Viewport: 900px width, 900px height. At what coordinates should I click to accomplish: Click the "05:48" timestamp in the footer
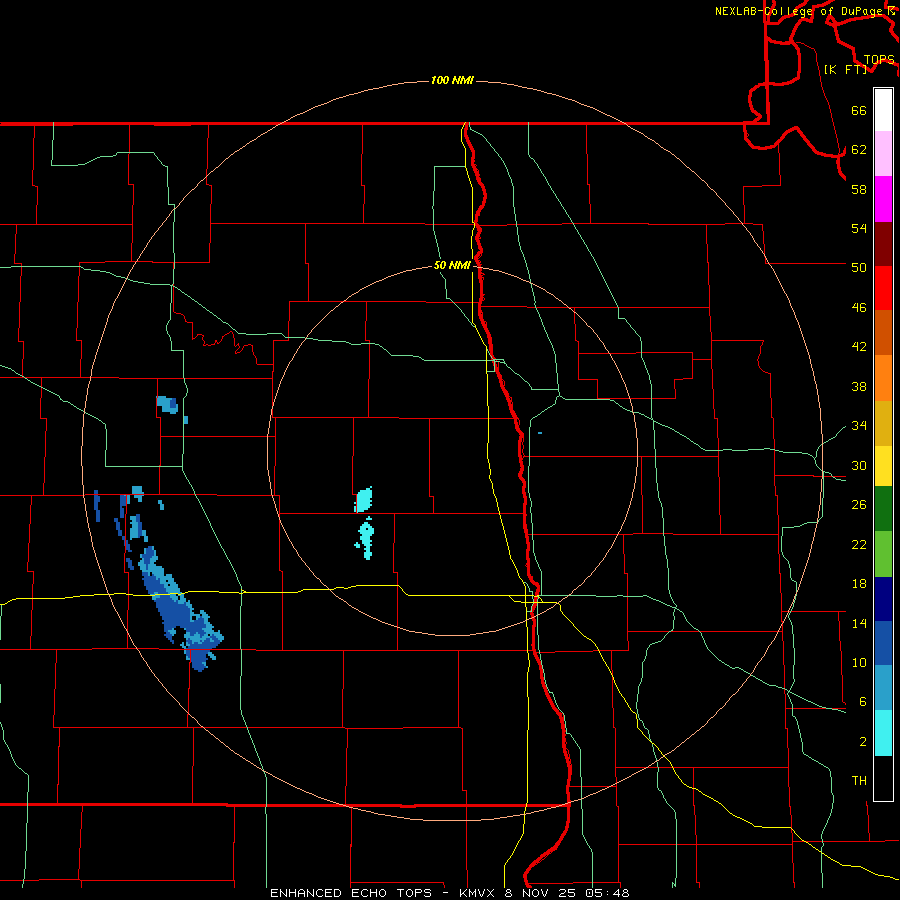click(x=607, y=893)
